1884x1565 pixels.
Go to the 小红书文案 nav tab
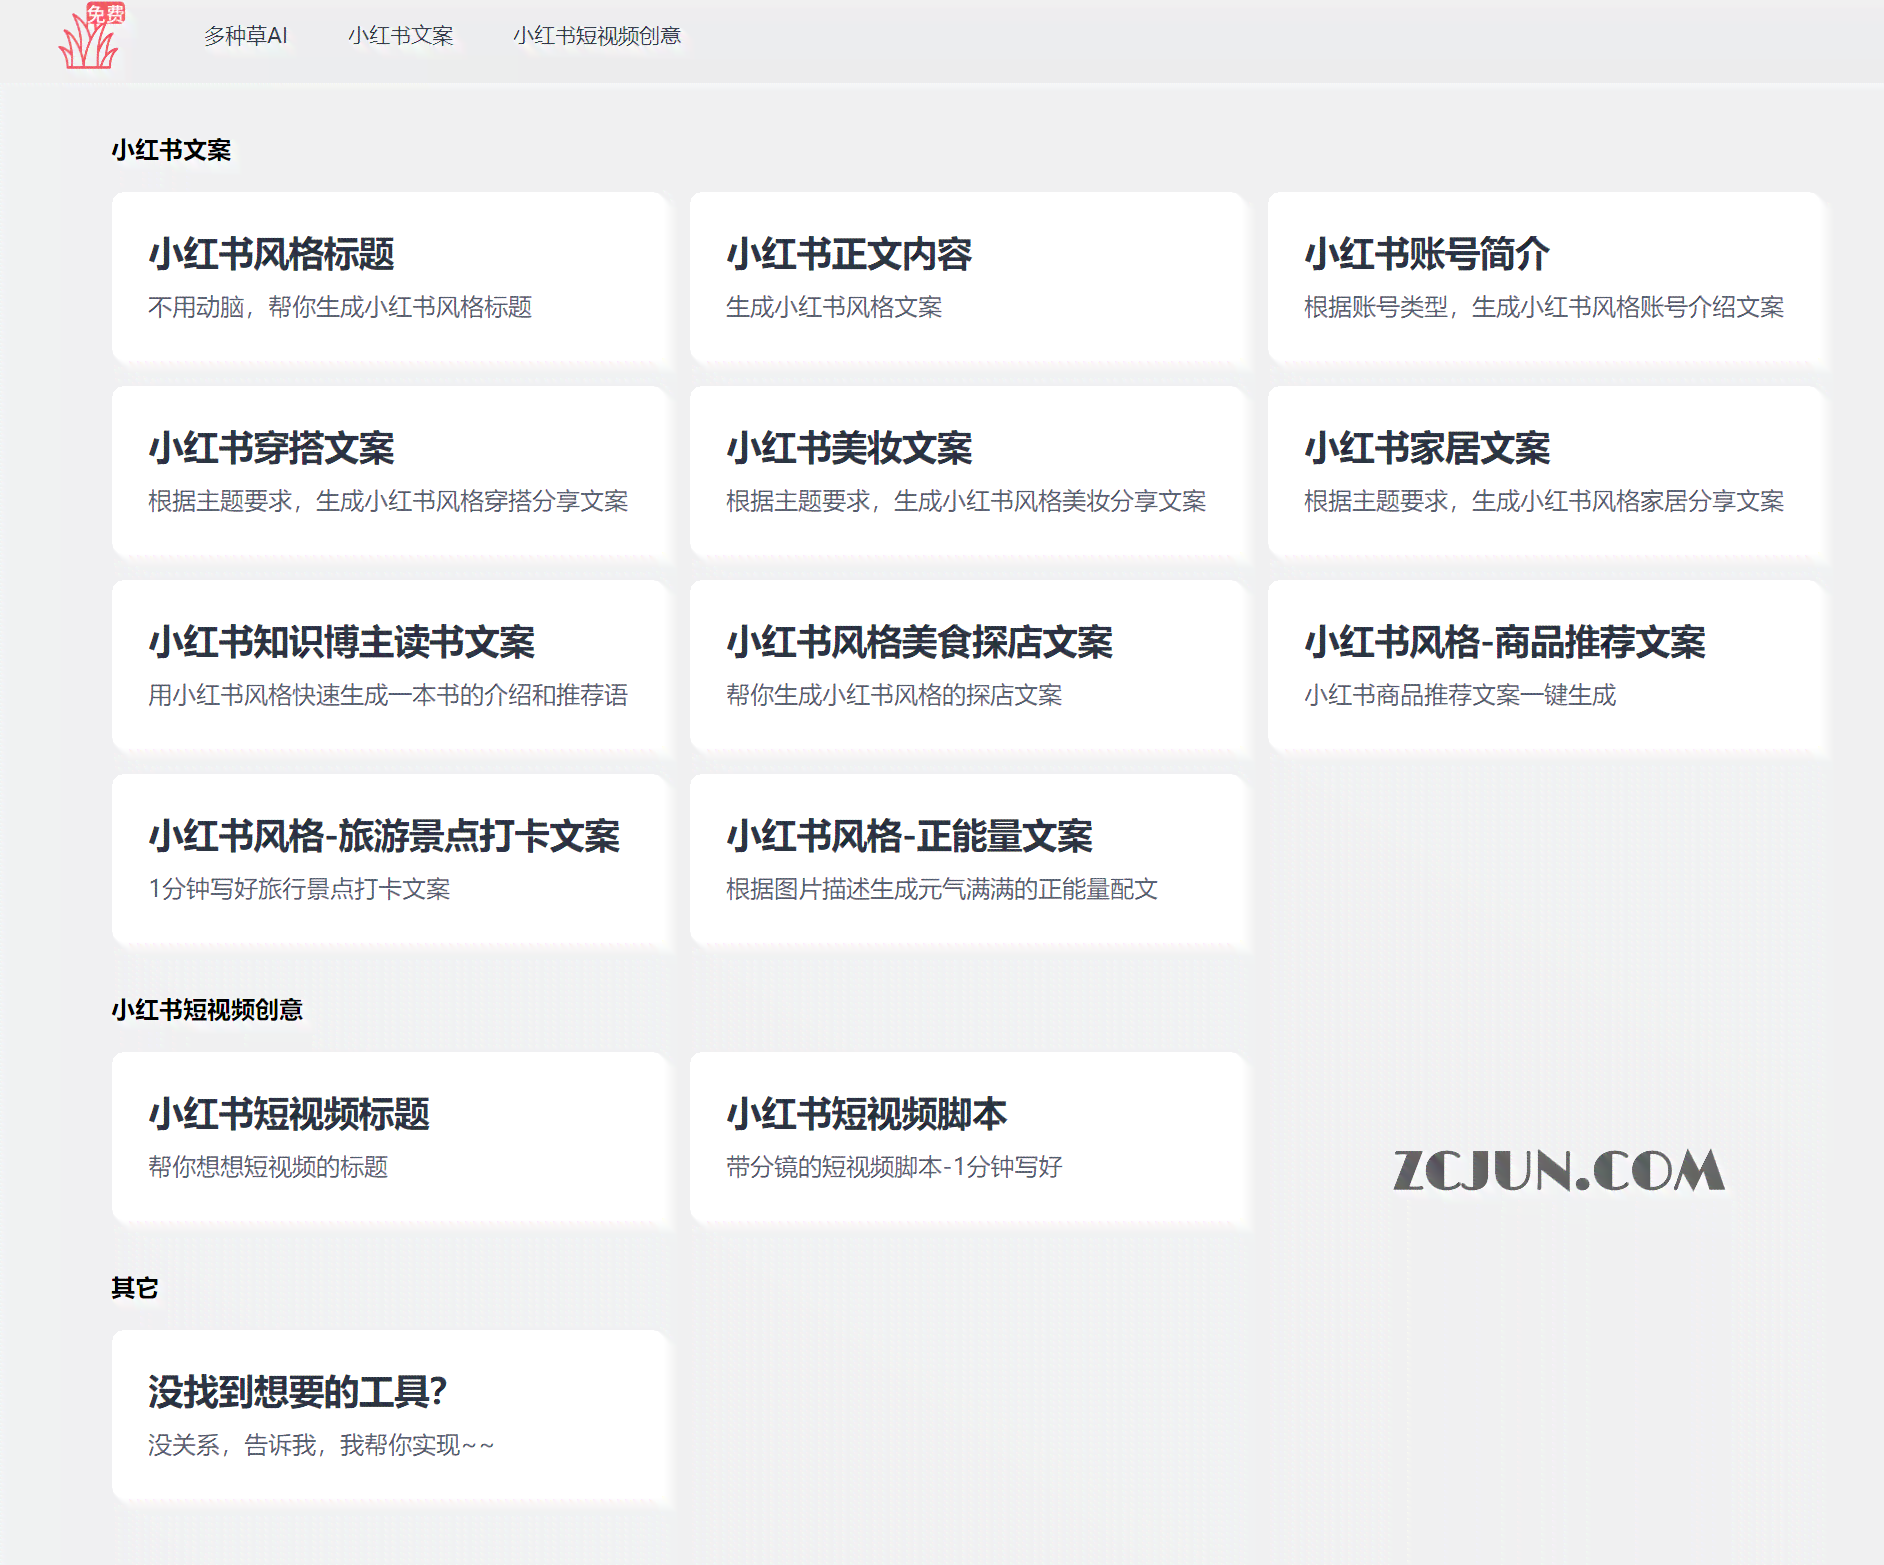401,36
